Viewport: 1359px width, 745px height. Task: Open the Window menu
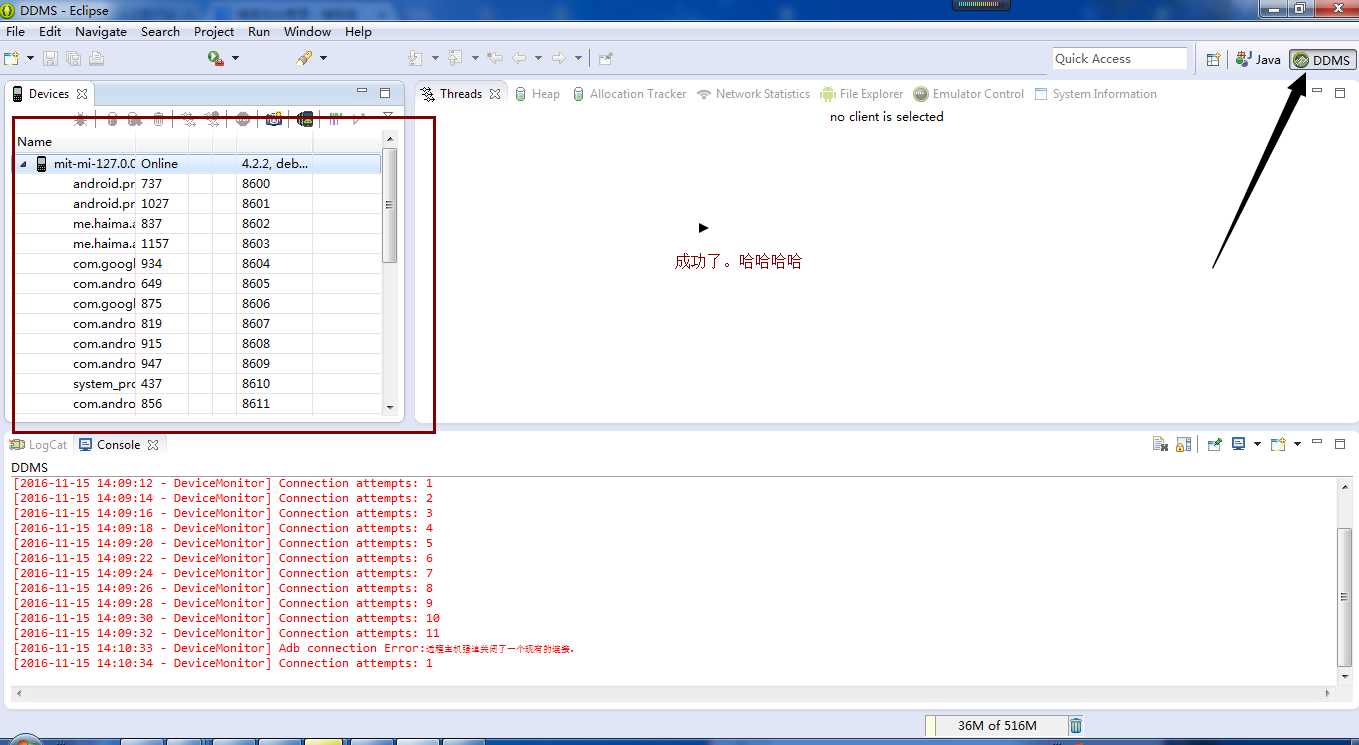click(307, 32)
